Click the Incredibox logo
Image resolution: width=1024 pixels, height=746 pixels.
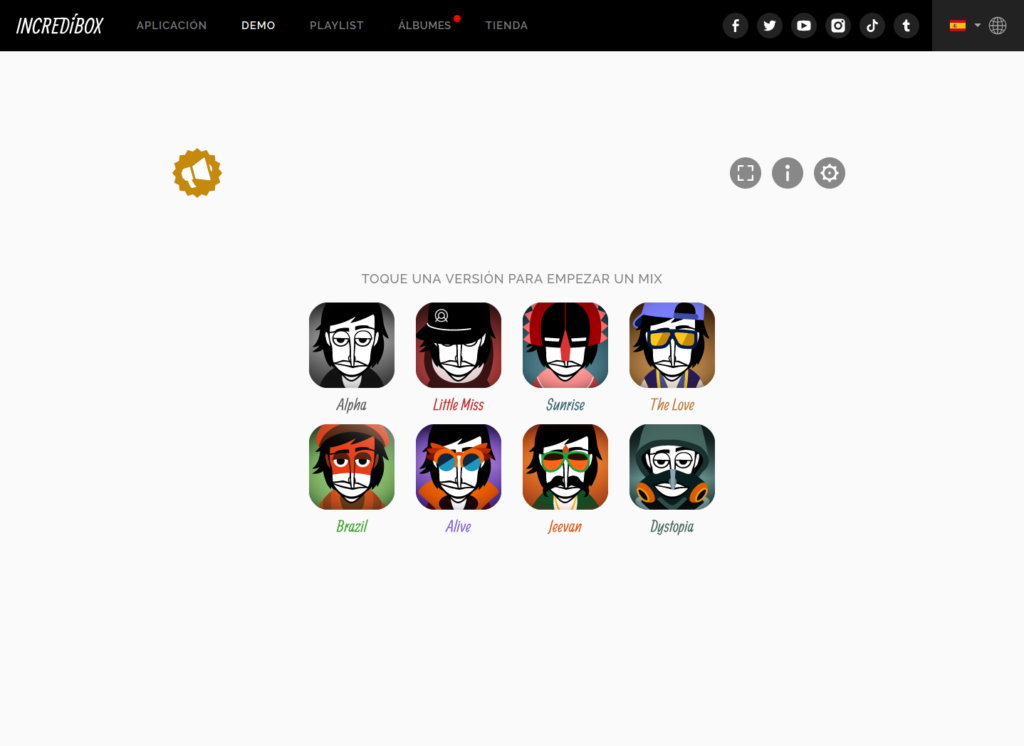coord(59,25)
